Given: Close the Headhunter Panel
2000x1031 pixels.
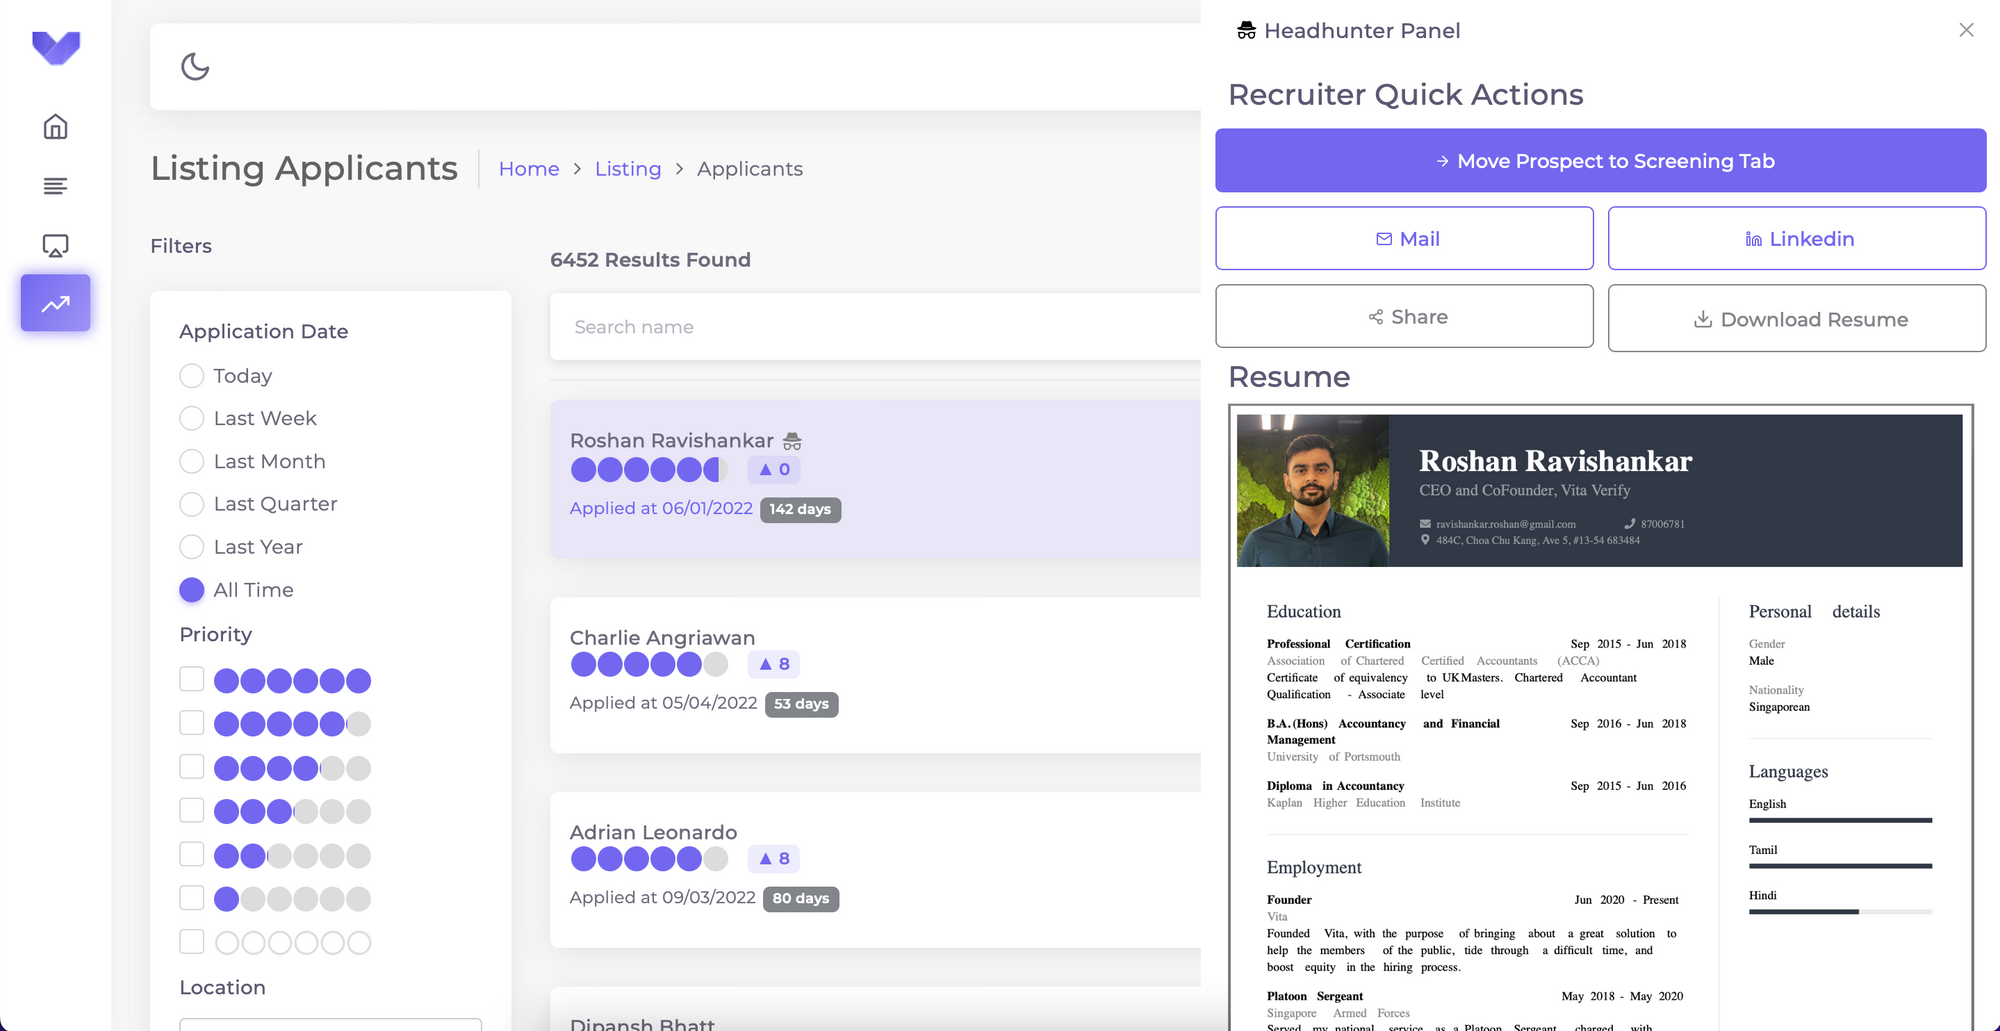Looking at the screenshot, I should tap(1966, 30).
